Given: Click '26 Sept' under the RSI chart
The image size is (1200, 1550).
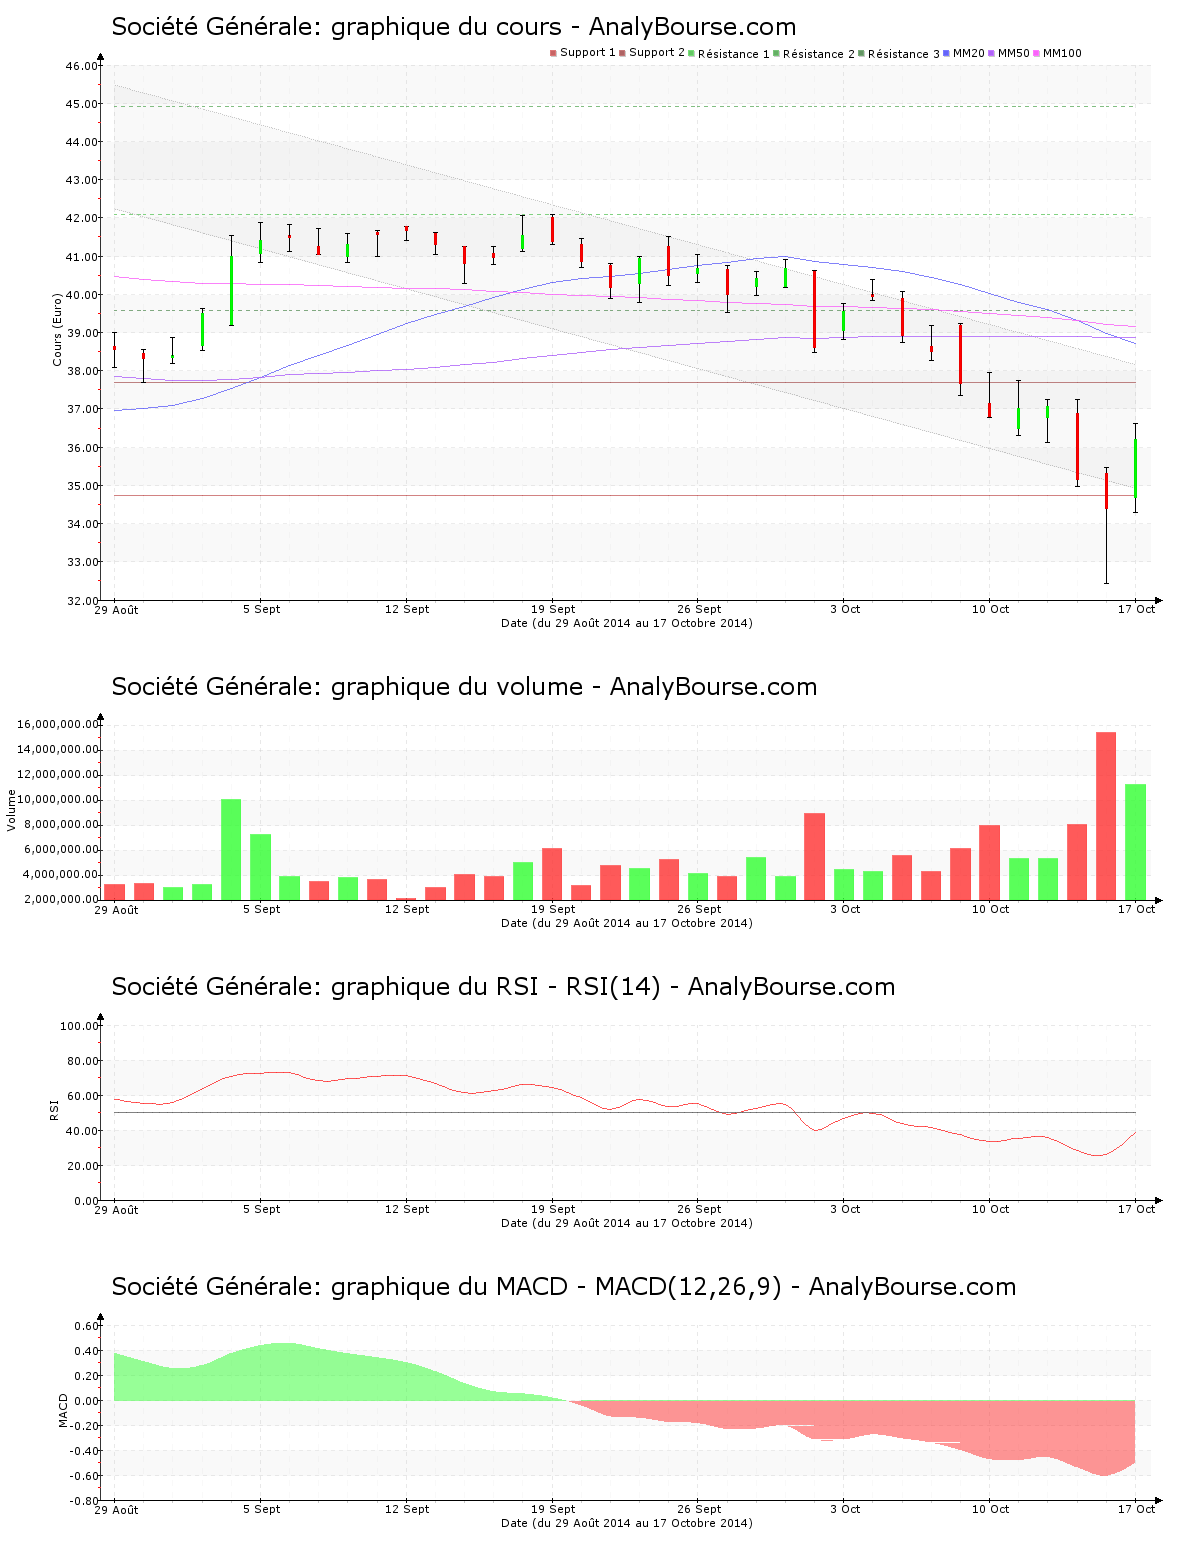Looking at the screenshot, I should pyautogui.click(x=699, y=1209).
